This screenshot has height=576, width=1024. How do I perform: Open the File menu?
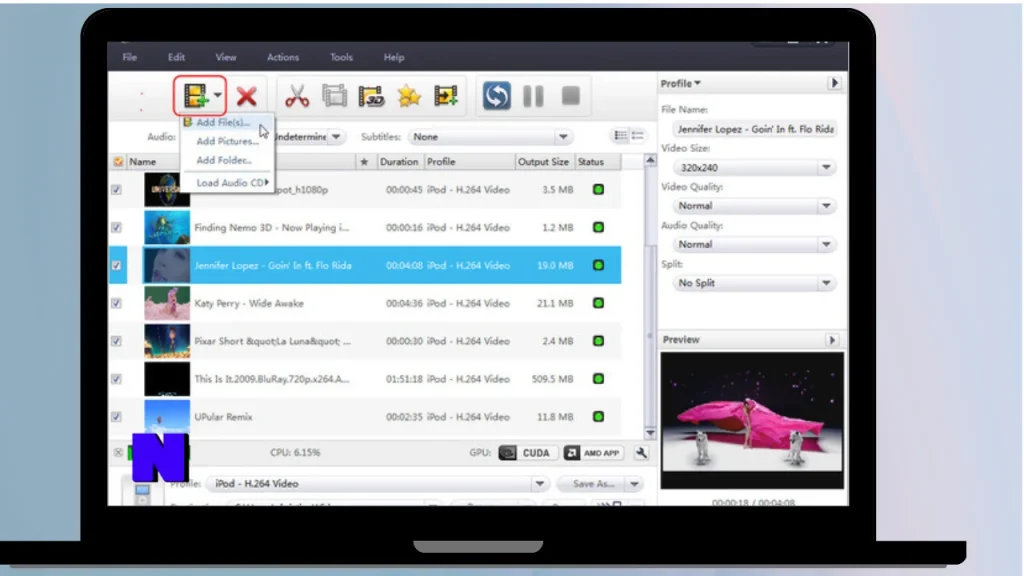click(129, 57)
